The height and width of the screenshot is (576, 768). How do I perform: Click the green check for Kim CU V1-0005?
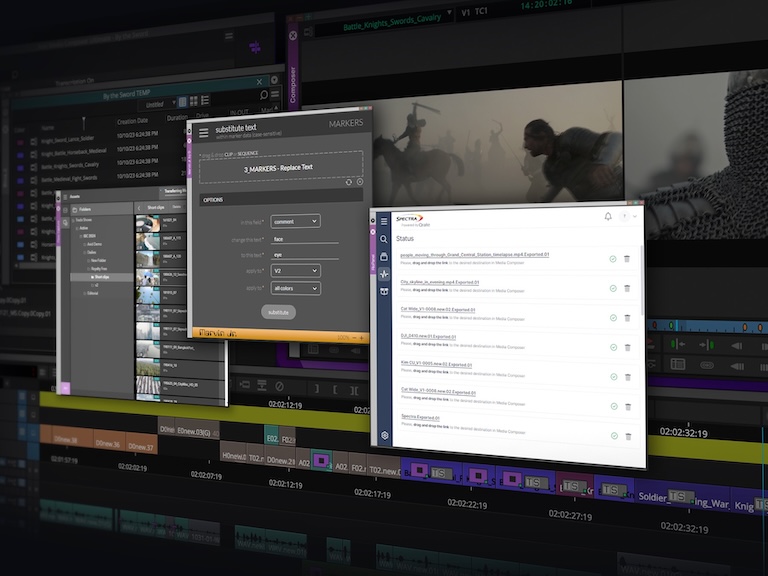tap(614, 377)
